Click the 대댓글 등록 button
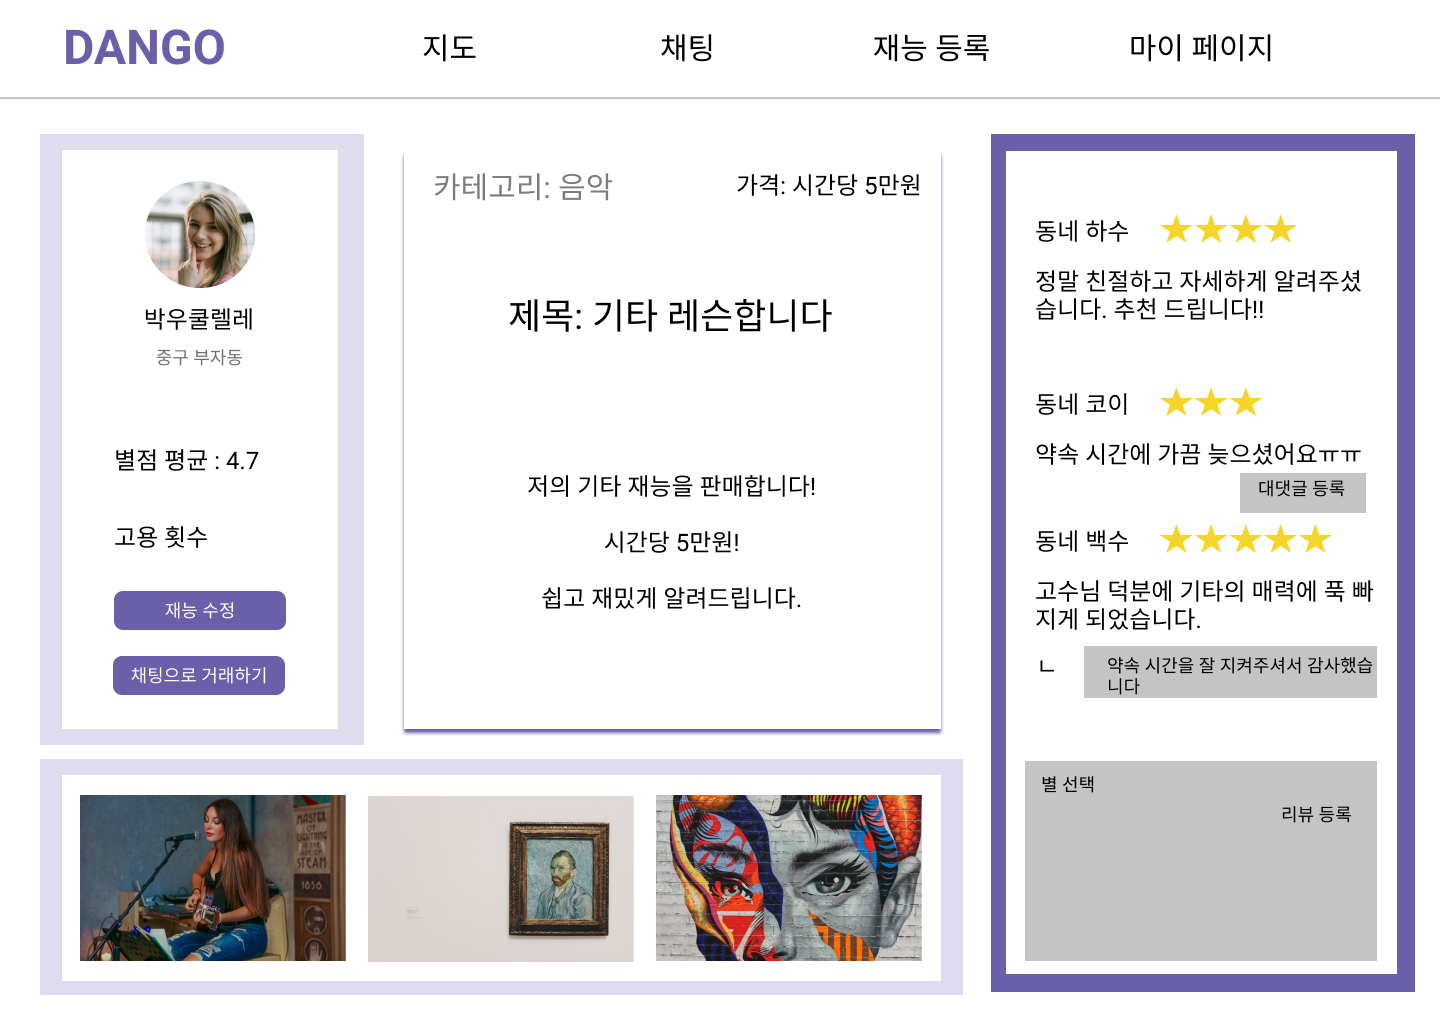The width and height of the screenshot is (1440, 1024). [1302, 492]
